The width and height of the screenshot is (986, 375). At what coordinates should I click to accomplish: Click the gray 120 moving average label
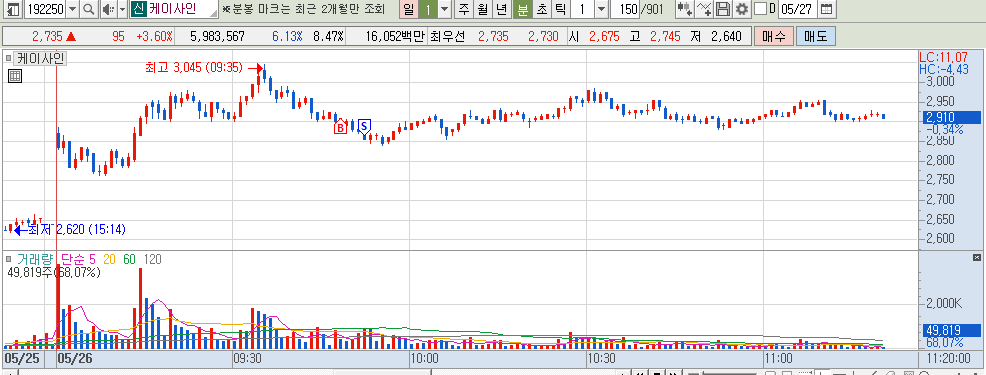153,259
